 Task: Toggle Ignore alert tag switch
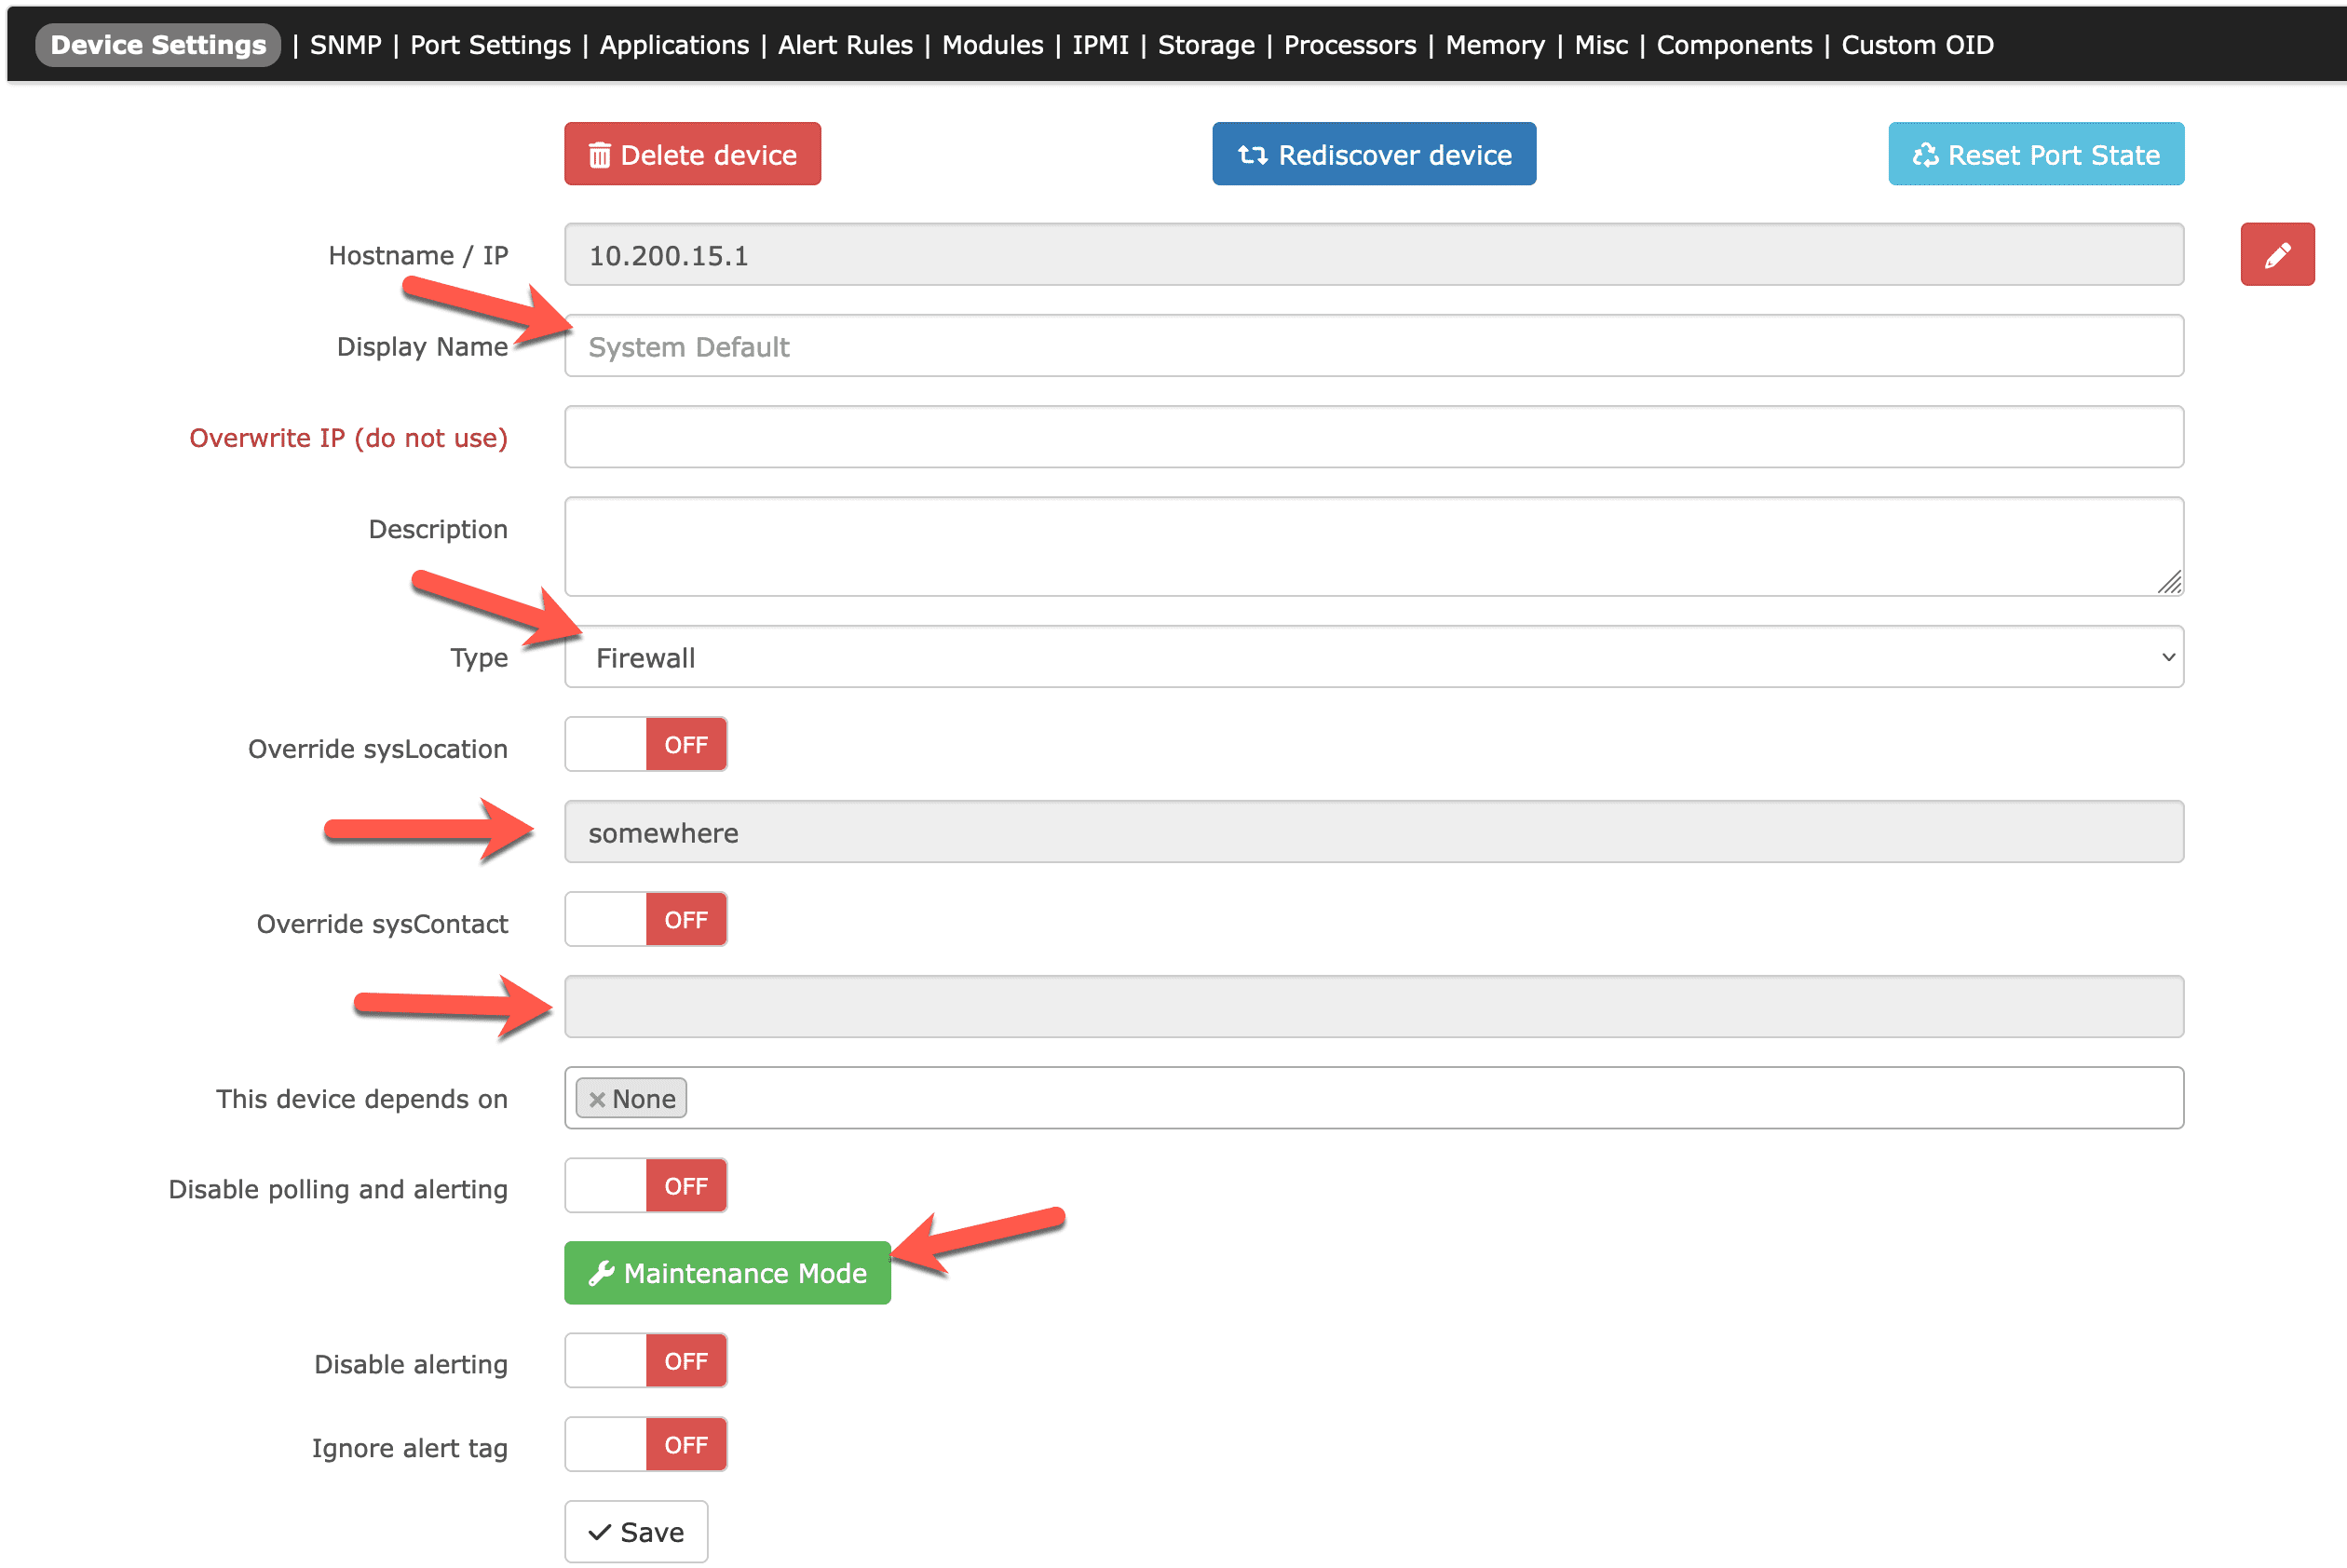point(645,1445)
